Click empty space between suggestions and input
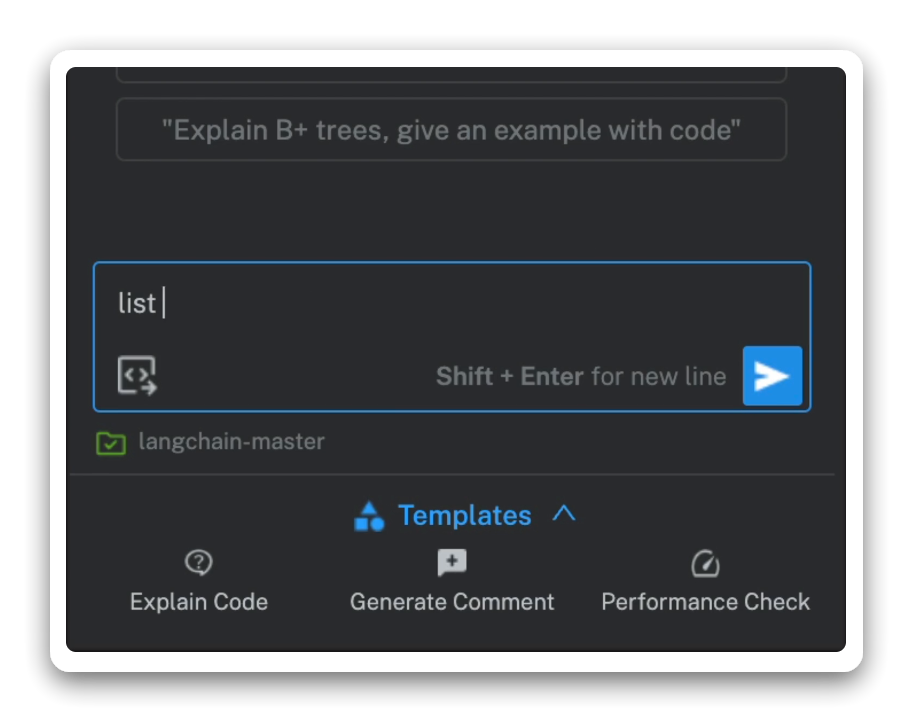 click(x=451, y=212)
